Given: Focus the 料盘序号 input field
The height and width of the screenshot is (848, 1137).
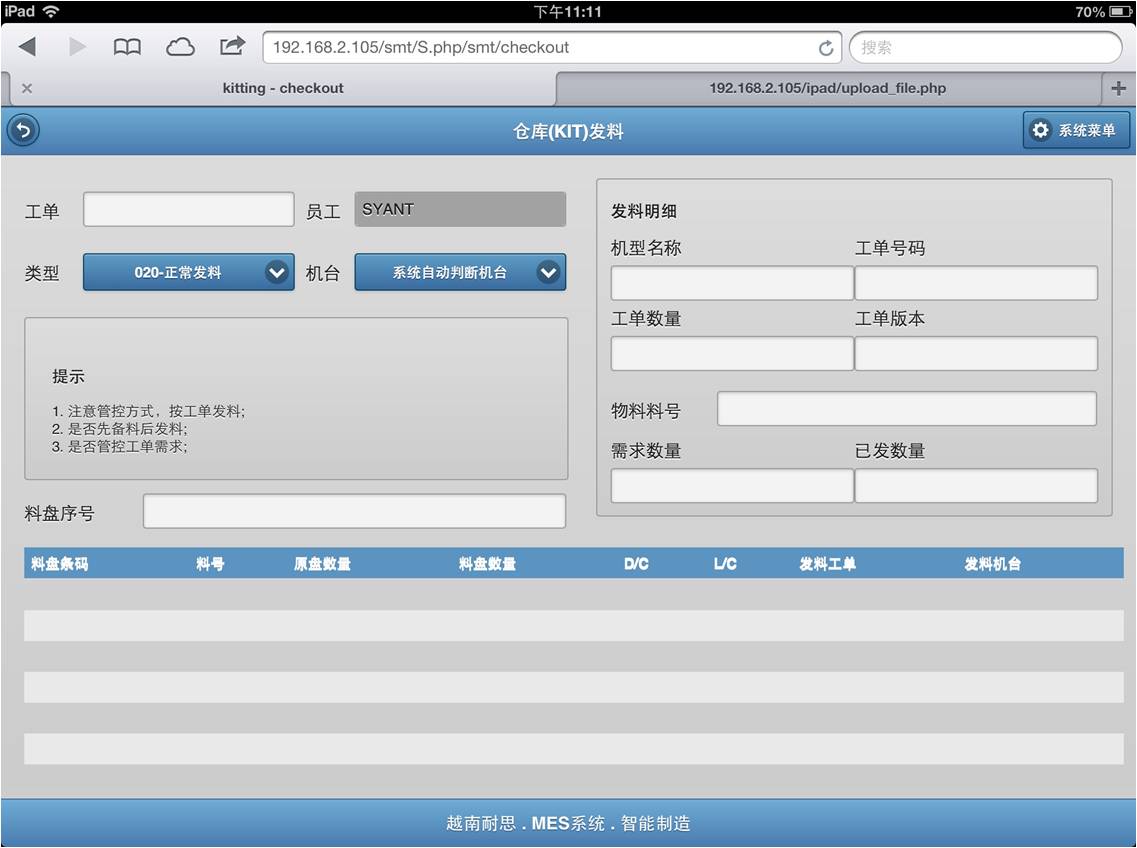Looking at the screenshot, I should 354,512.
